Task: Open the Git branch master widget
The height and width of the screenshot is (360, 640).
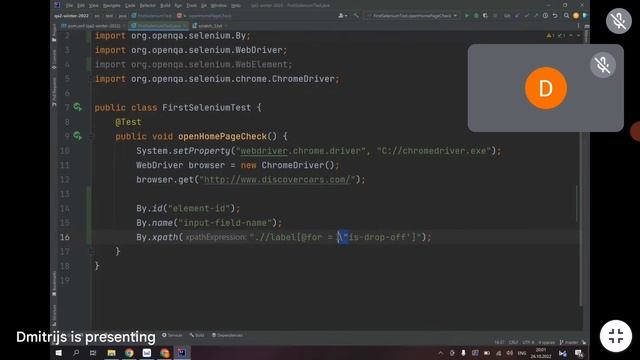Action: [569, 342]
